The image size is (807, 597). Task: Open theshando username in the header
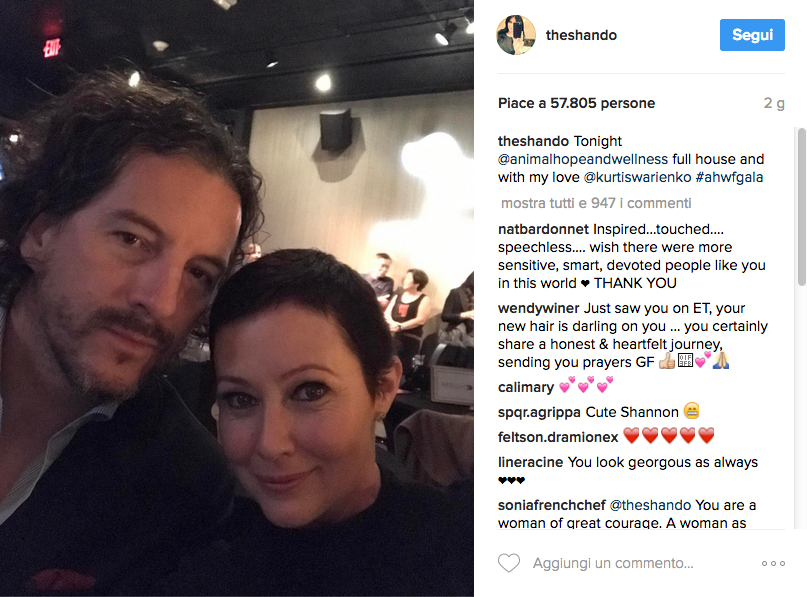click(x=581, y=35)
